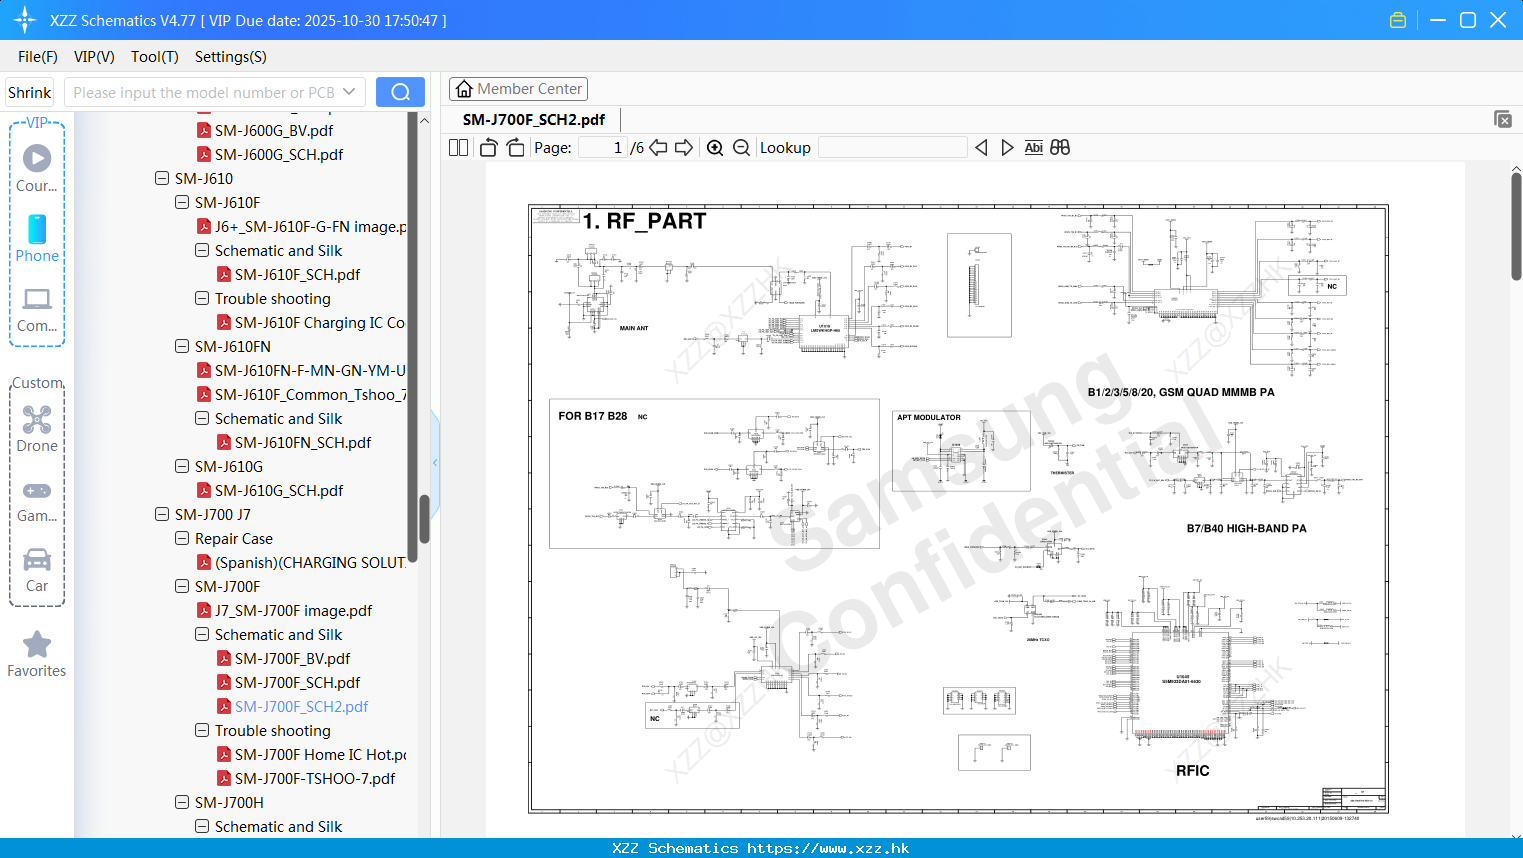1523x858 pixels.
Task: Find previous lookup result triangle
Action: 981,147
